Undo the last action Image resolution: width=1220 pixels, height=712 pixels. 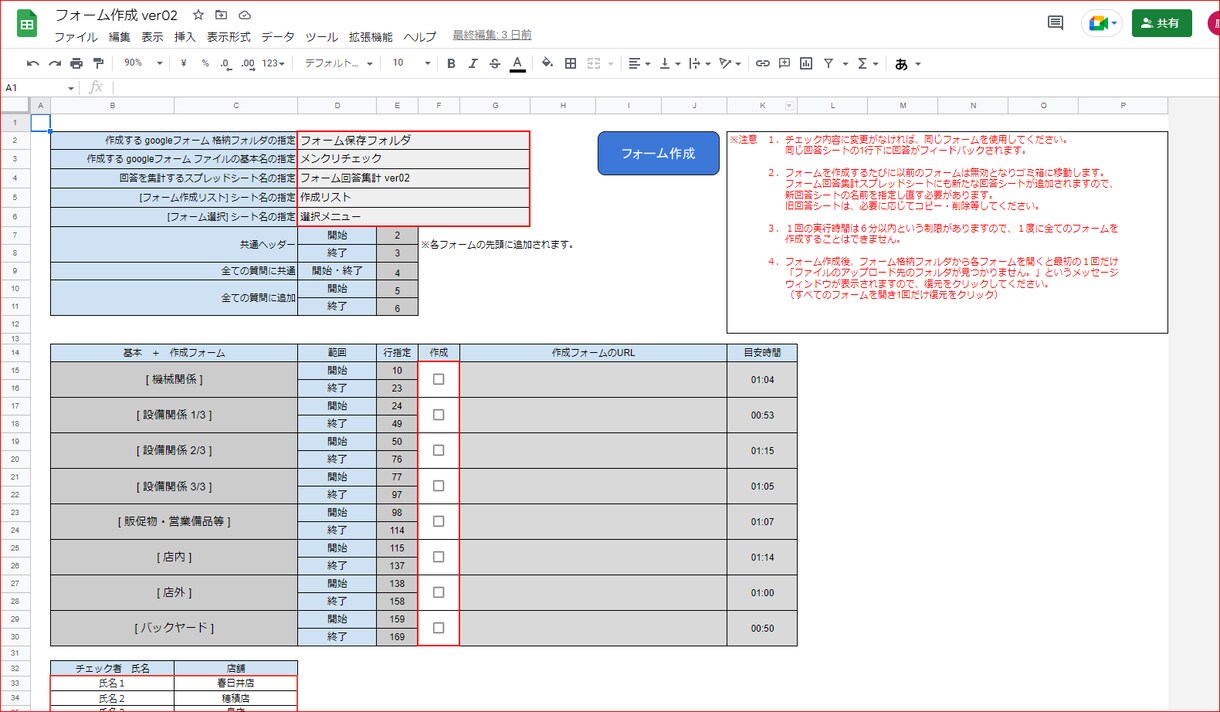click(33, 63)
